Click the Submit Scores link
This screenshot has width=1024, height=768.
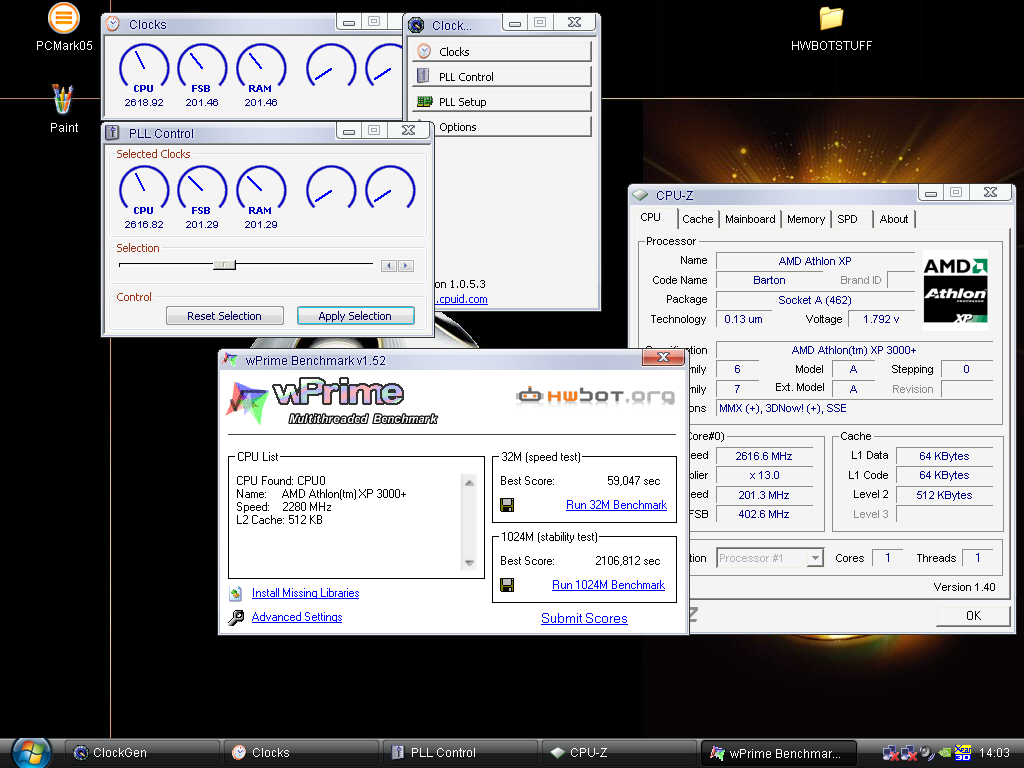[x=584, y=618]
